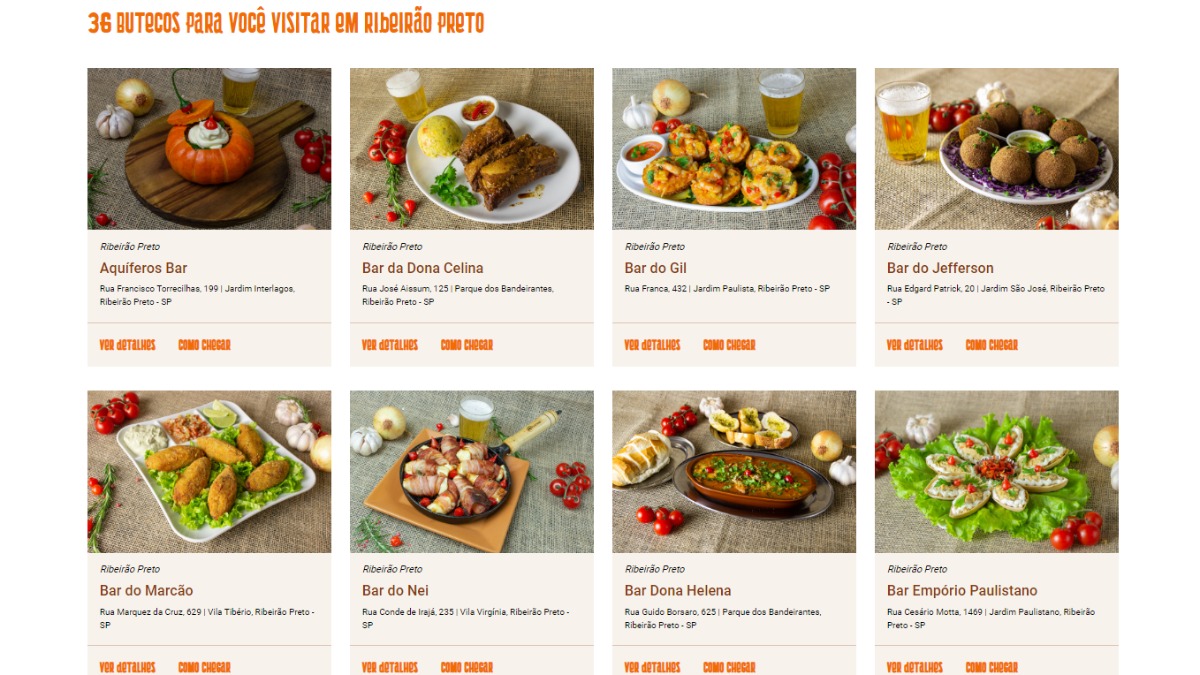Image resolution: width=1200 pixels, height=675 pixels.
Task: Click 'Como chegar' for Aquíferos Bar
Action: coord(204,345)
